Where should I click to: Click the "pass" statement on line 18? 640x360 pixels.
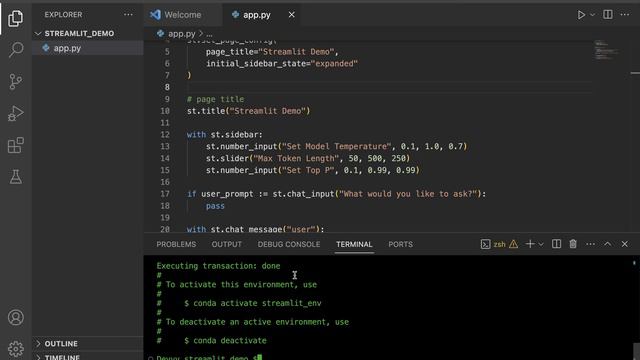(215, 206)
